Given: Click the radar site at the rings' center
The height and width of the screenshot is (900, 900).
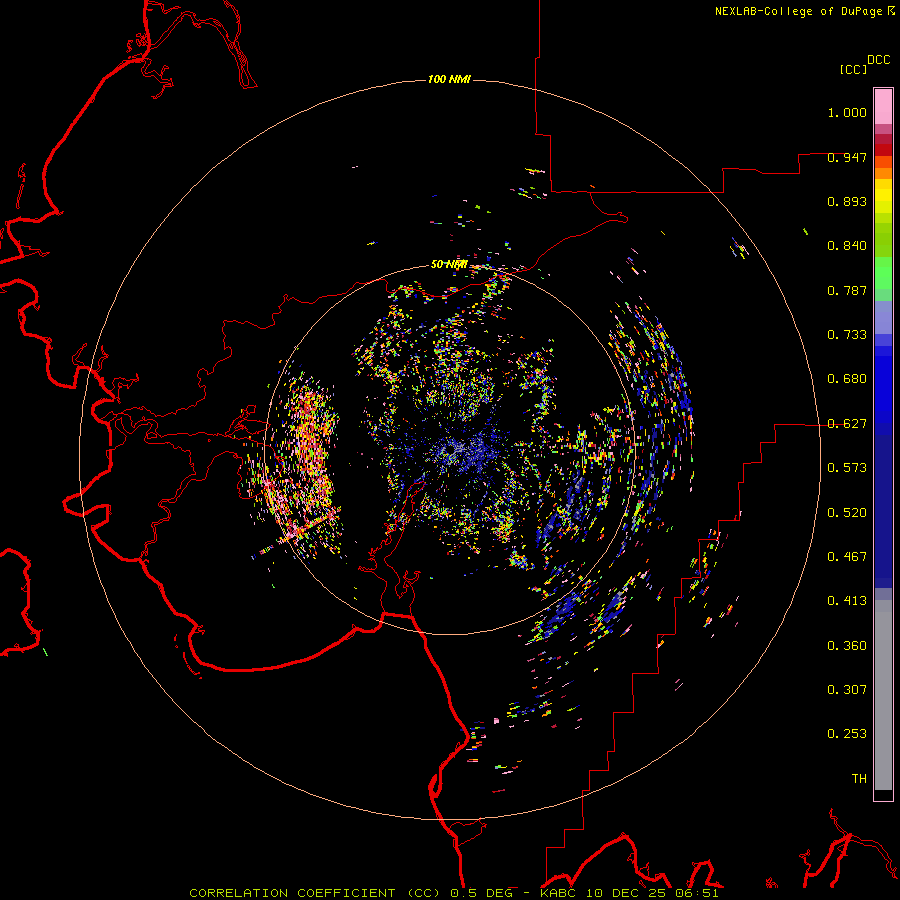Looking at the screenshot, I should [x=449, y=450].
